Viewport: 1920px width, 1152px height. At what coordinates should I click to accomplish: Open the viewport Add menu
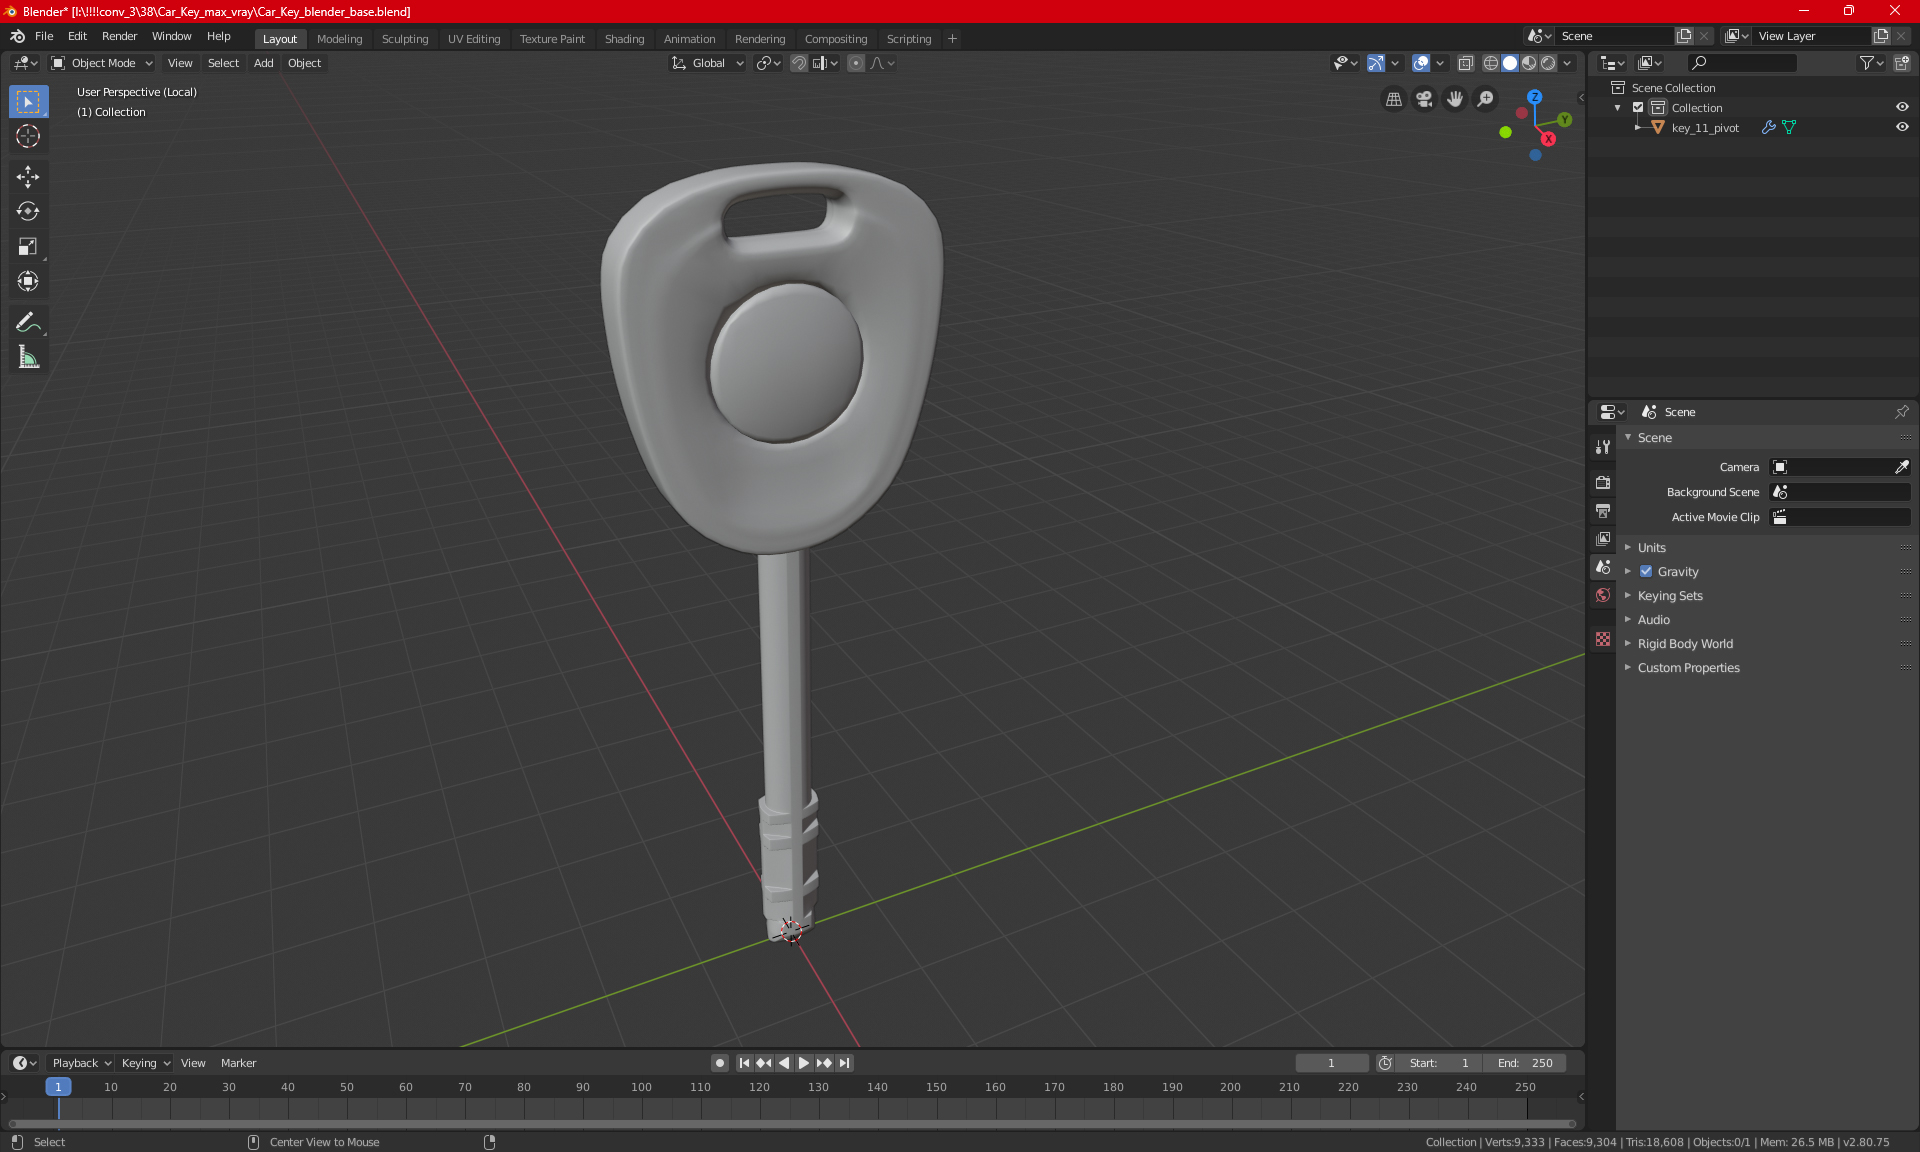(263, 63)
